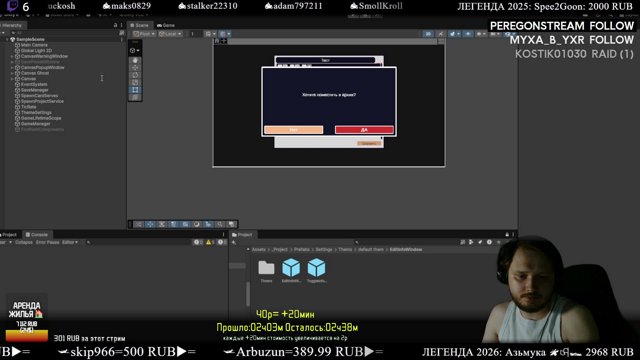
Task: Expand the Canvas object in Hierarchy
Action: (x=12, y=79)
